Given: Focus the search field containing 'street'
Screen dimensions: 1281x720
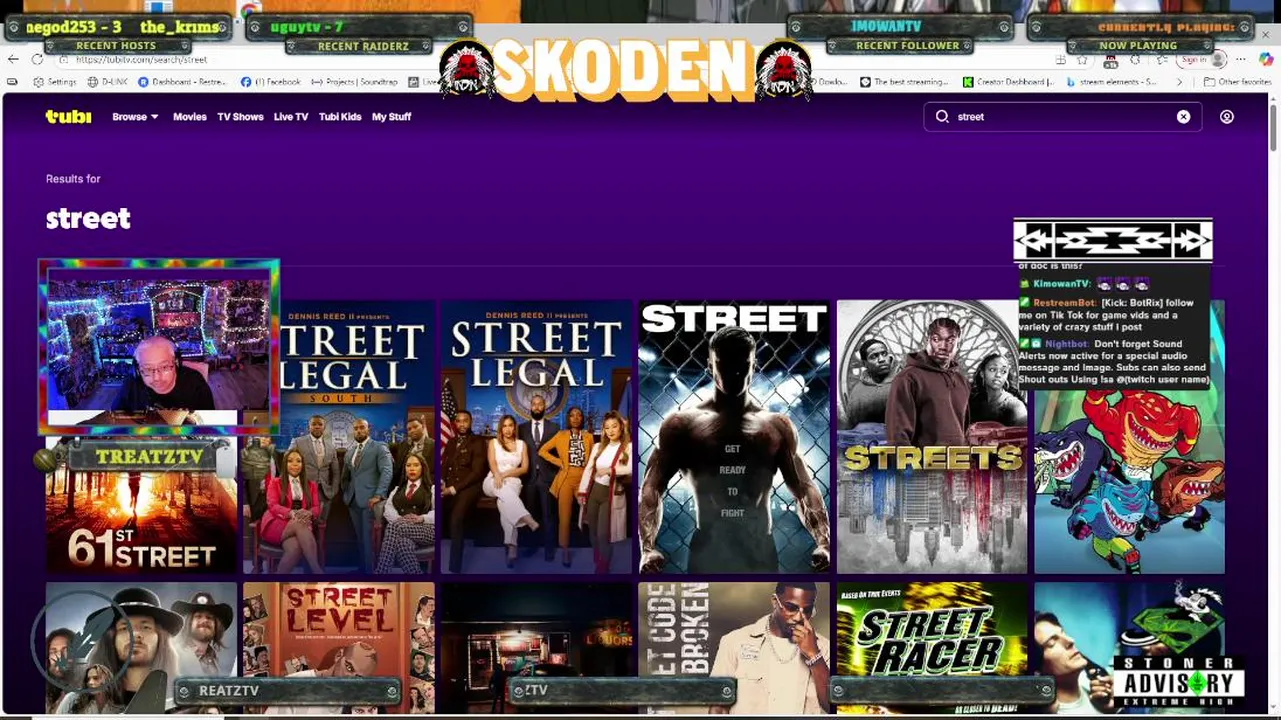Looking at the screenshot, I should click(1062, 117).
